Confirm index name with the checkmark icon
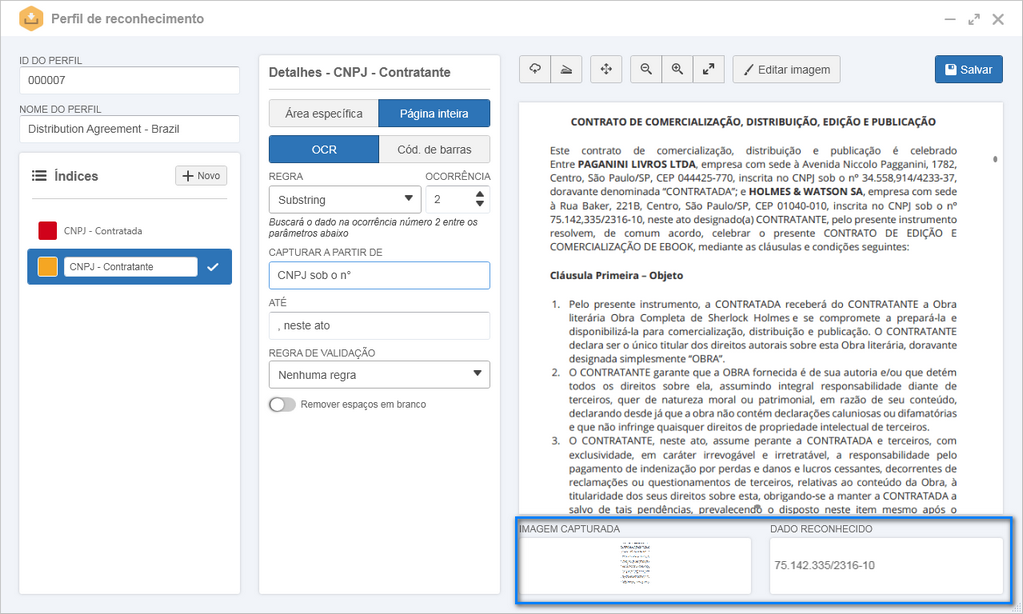 (213, 267)
